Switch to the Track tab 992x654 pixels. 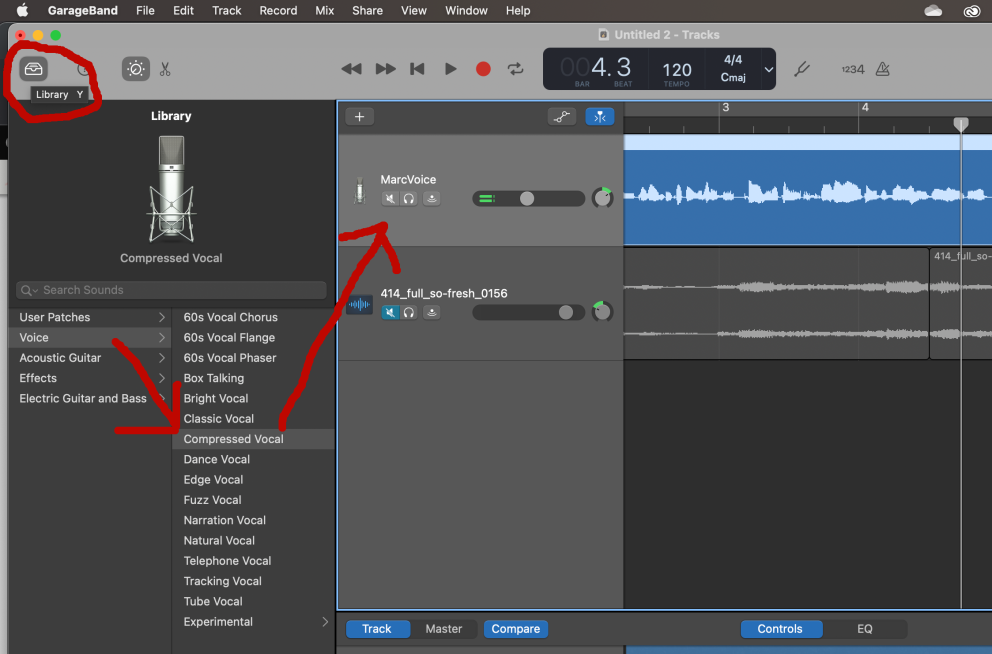(x=377, y=629)
